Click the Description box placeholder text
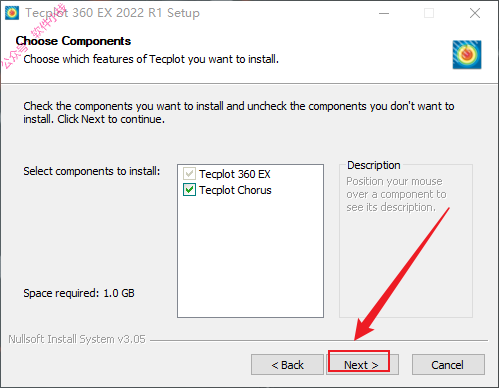Screen dimensions: 499x388 point(396,194)
